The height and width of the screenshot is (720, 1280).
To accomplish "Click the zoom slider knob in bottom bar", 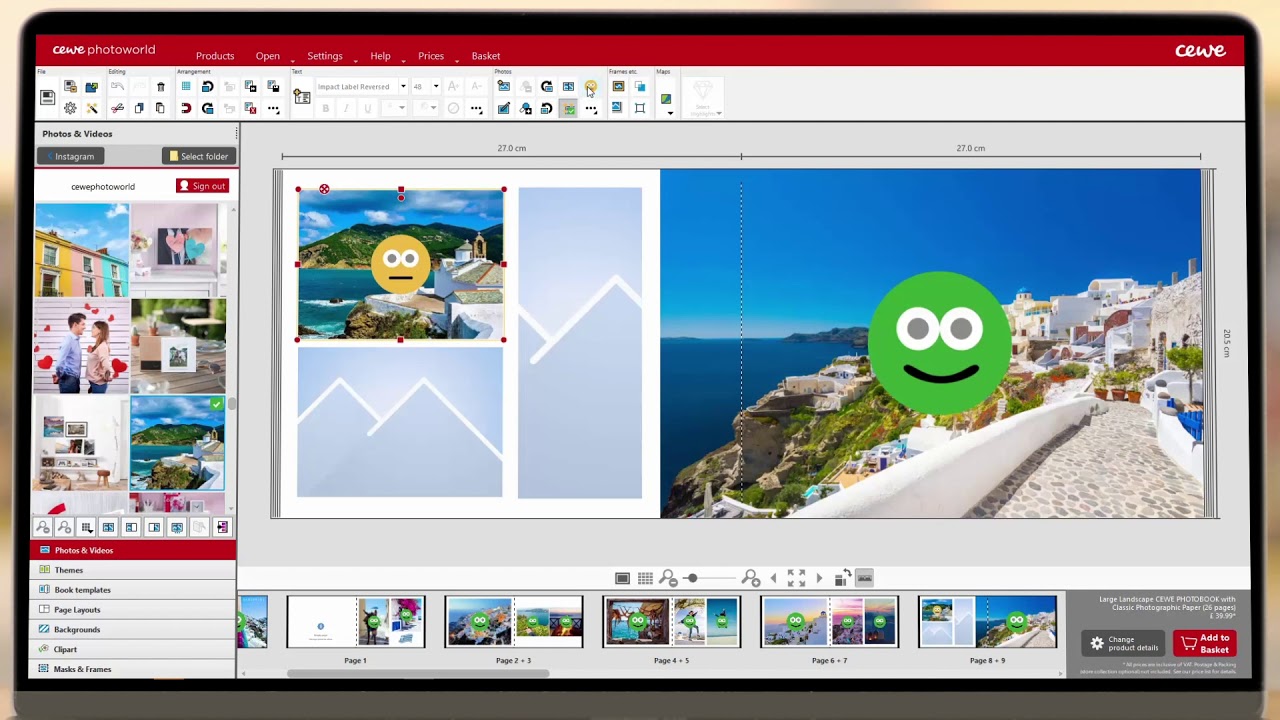I will pyautogui.click(x=691, y=578).
